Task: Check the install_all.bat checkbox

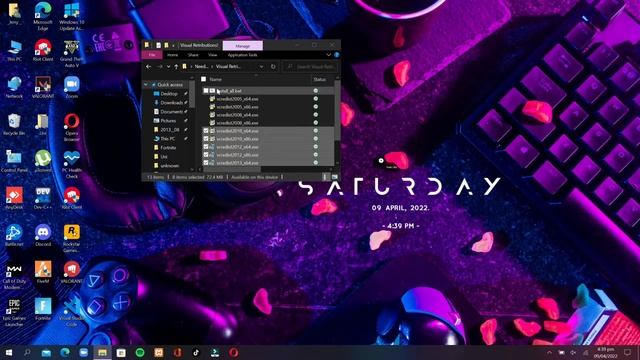Action: coord(206,91)
